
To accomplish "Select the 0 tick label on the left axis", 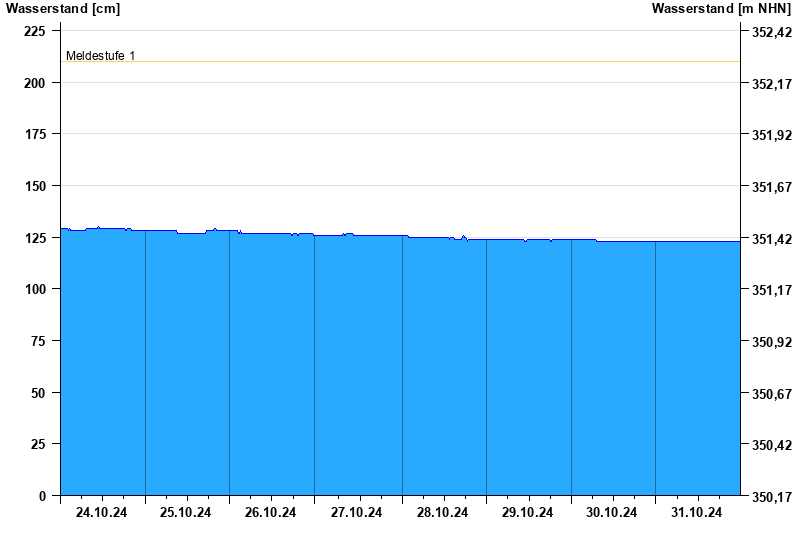I will [42, 496].
